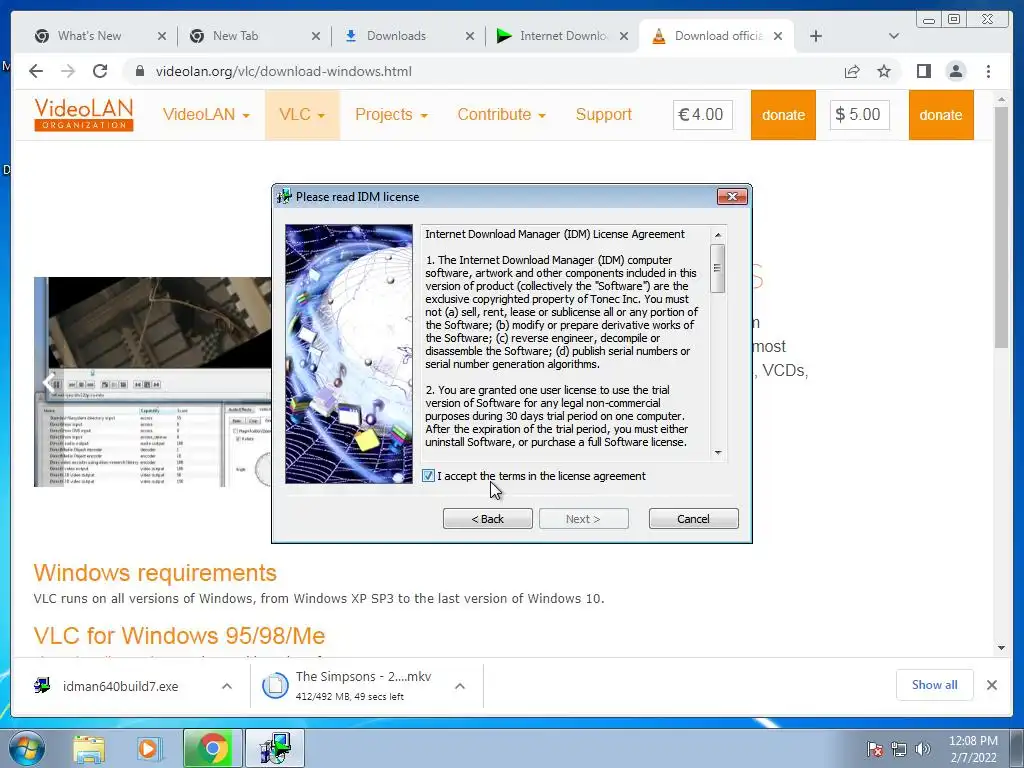
Task: Switch to the What's New tab
Action: click(89, 36)
